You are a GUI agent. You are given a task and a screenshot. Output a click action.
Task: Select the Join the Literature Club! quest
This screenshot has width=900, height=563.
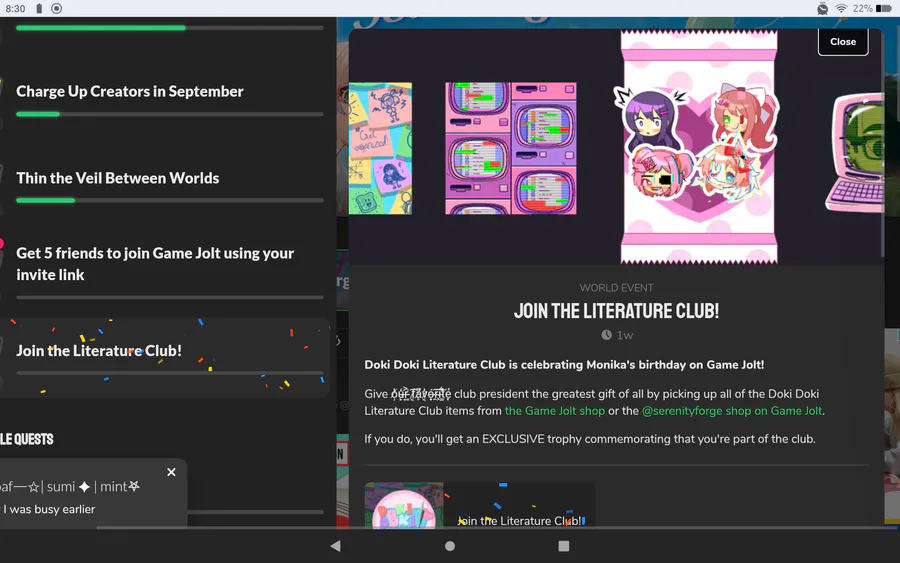[x=165, y=357]
